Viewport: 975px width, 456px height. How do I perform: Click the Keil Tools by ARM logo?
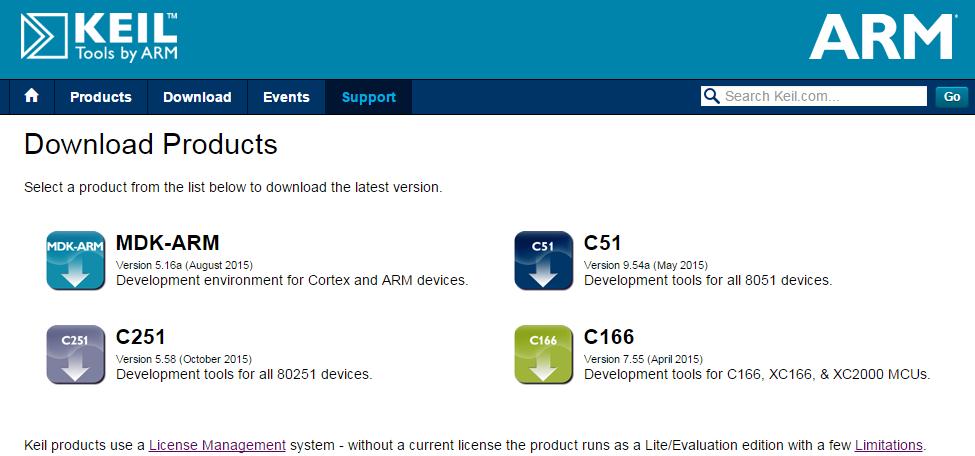coord(99,37)
